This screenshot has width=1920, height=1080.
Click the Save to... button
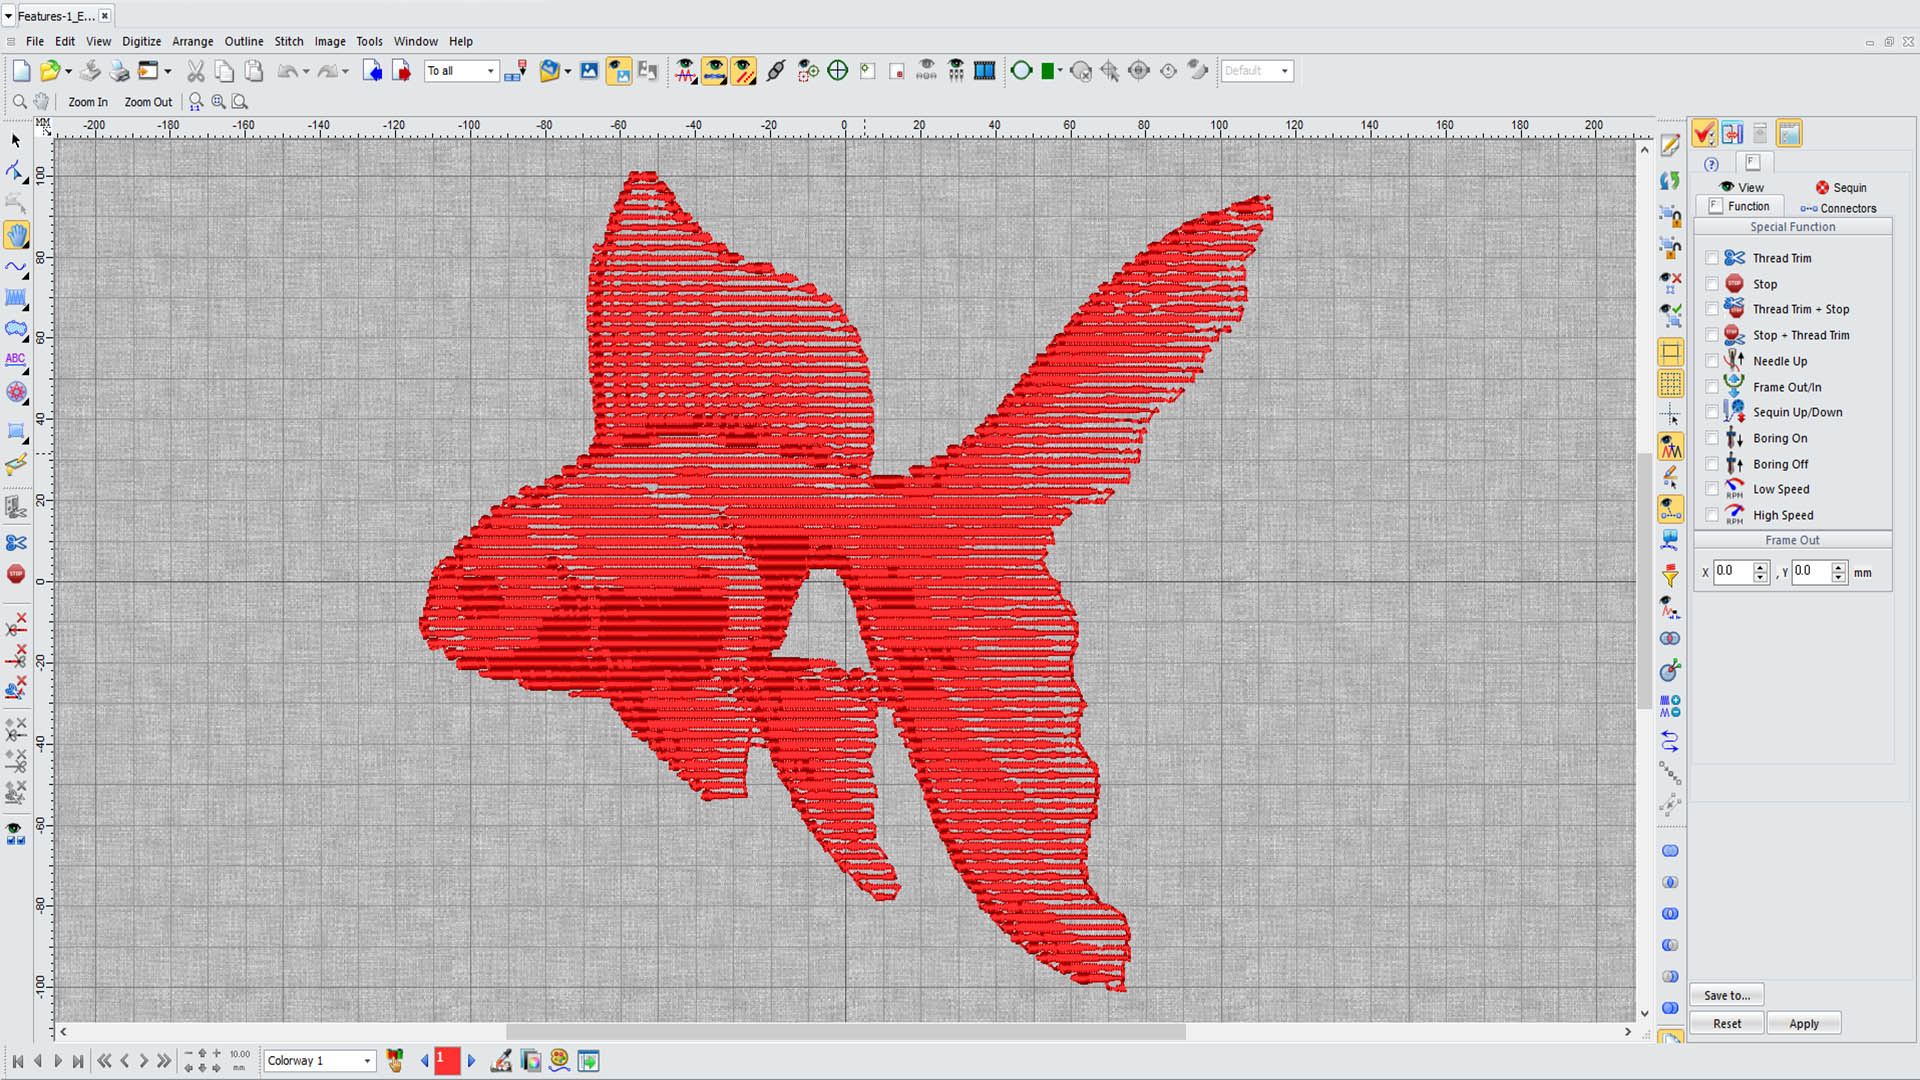pos(1727,995)
